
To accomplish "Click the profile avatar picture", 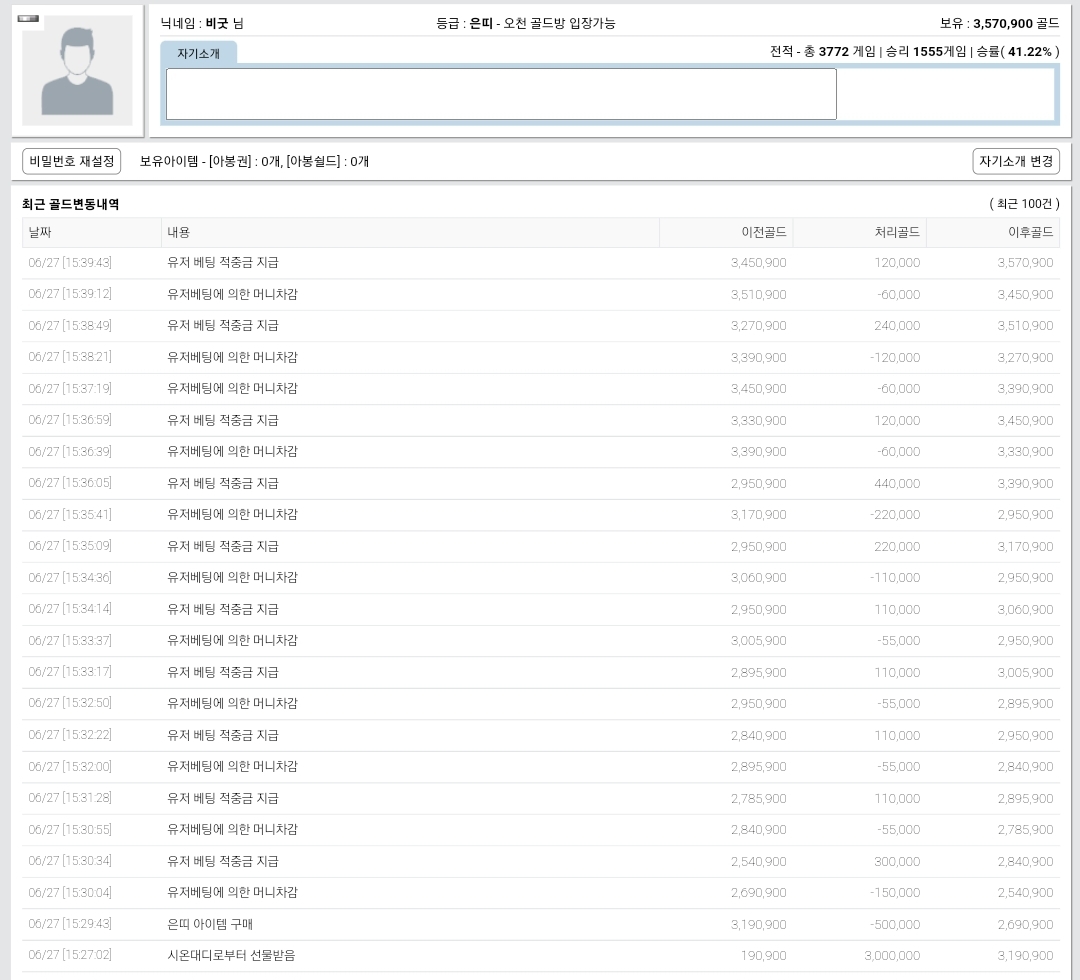I will 77,71.
